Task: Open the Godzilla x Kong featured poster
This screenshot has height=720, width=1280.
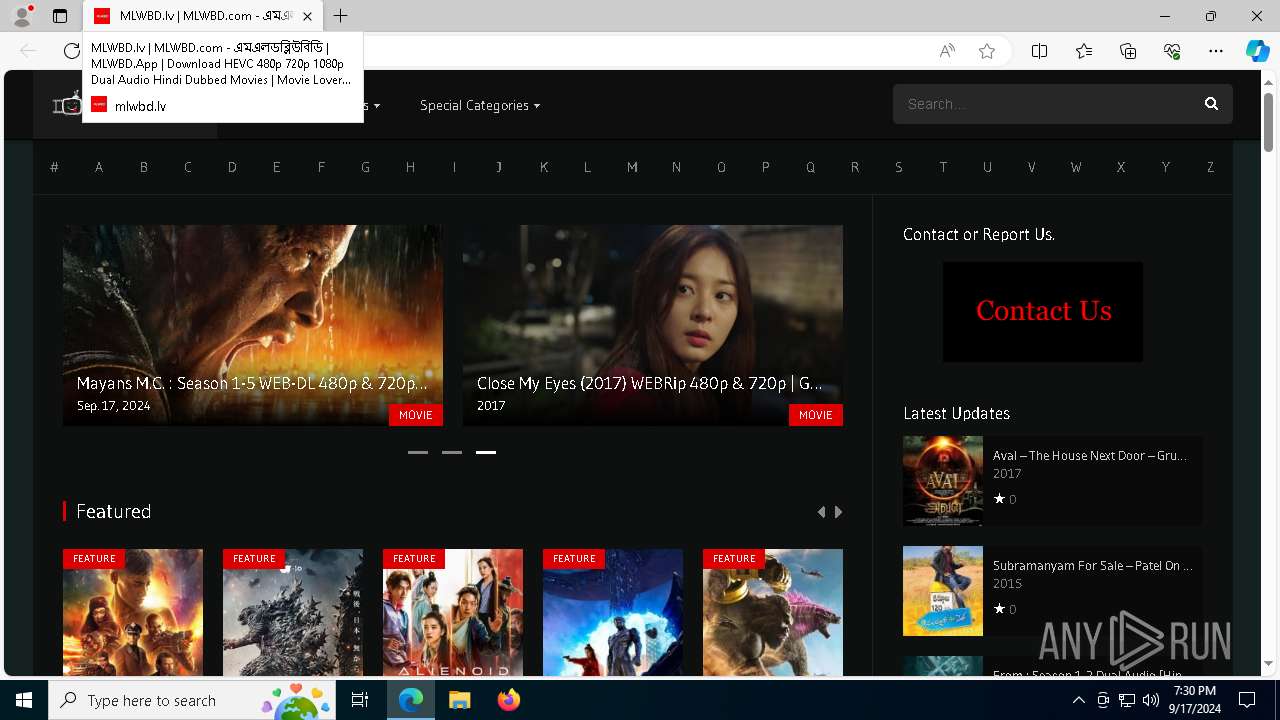Action: coord(773,613)
